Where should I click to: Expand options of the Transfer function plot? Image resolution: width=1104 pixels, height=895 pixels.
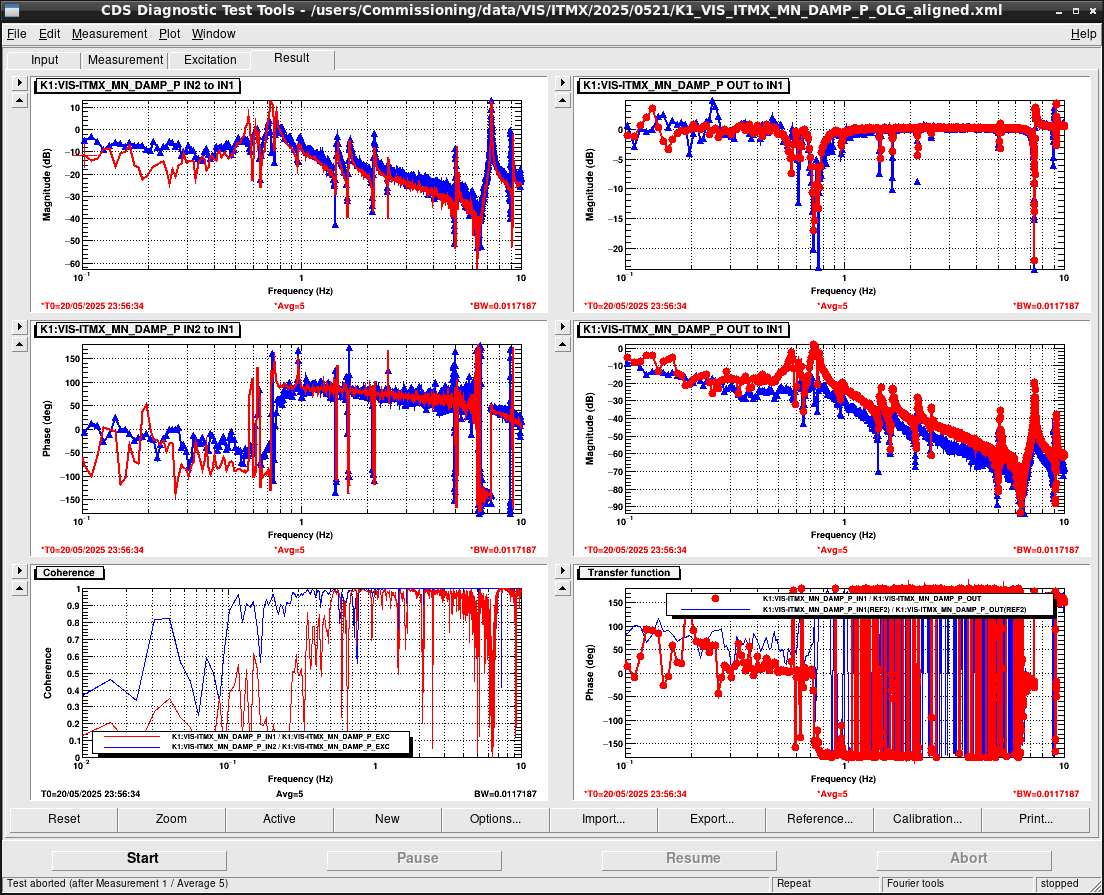click(562, 571)
